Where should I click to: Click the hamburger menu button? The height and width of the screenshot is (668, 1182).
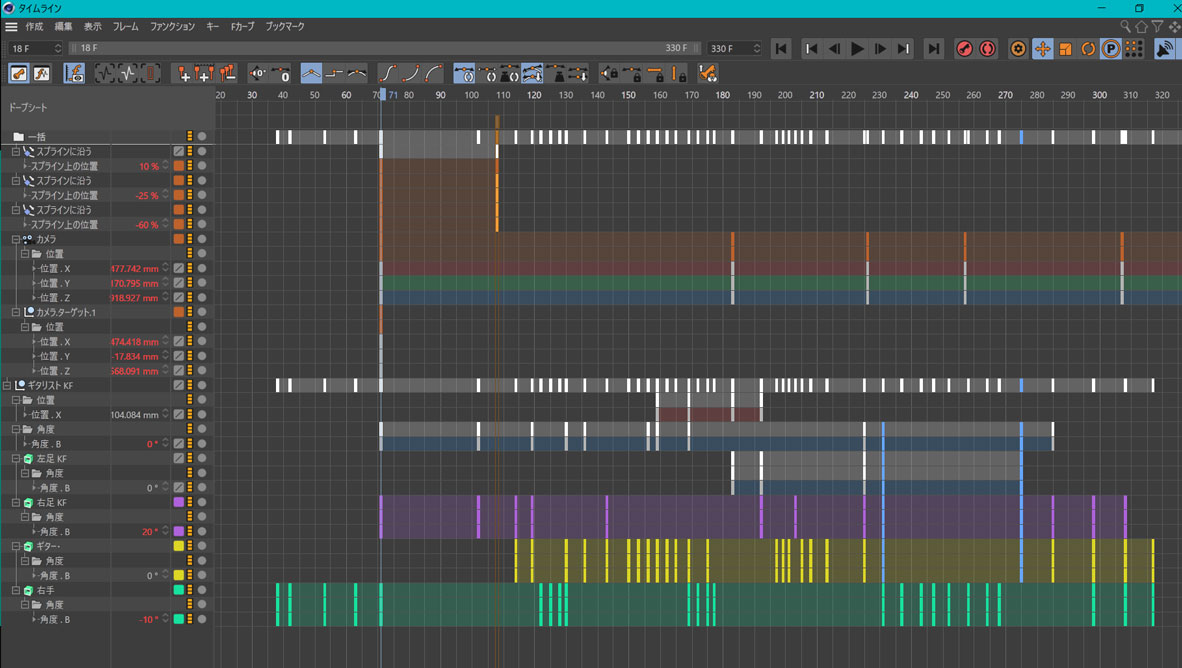point(11,27)
